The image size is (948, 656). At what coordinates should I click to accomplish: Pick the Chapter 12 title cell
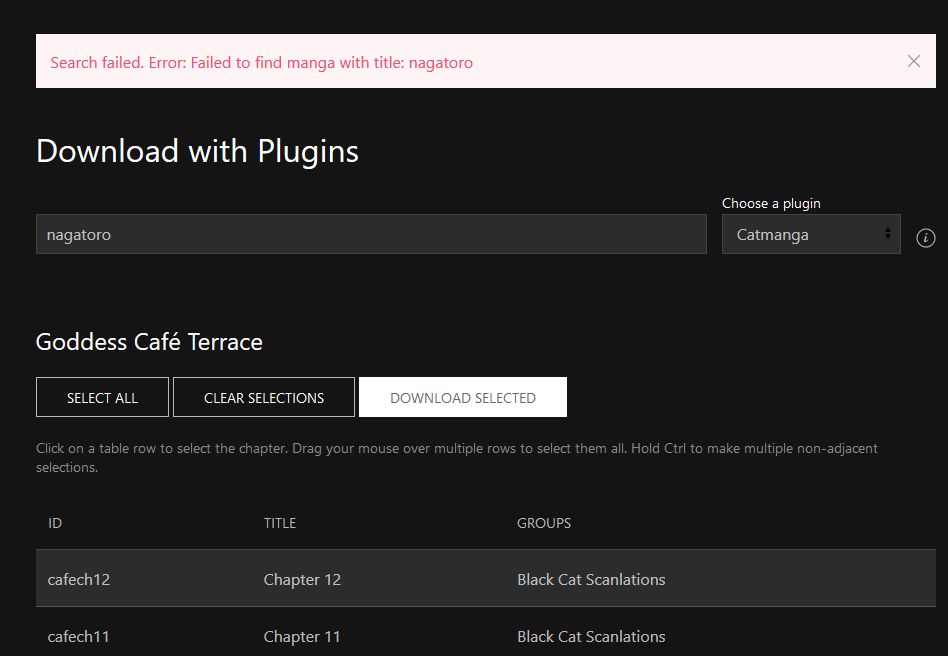tap(302, 580)
